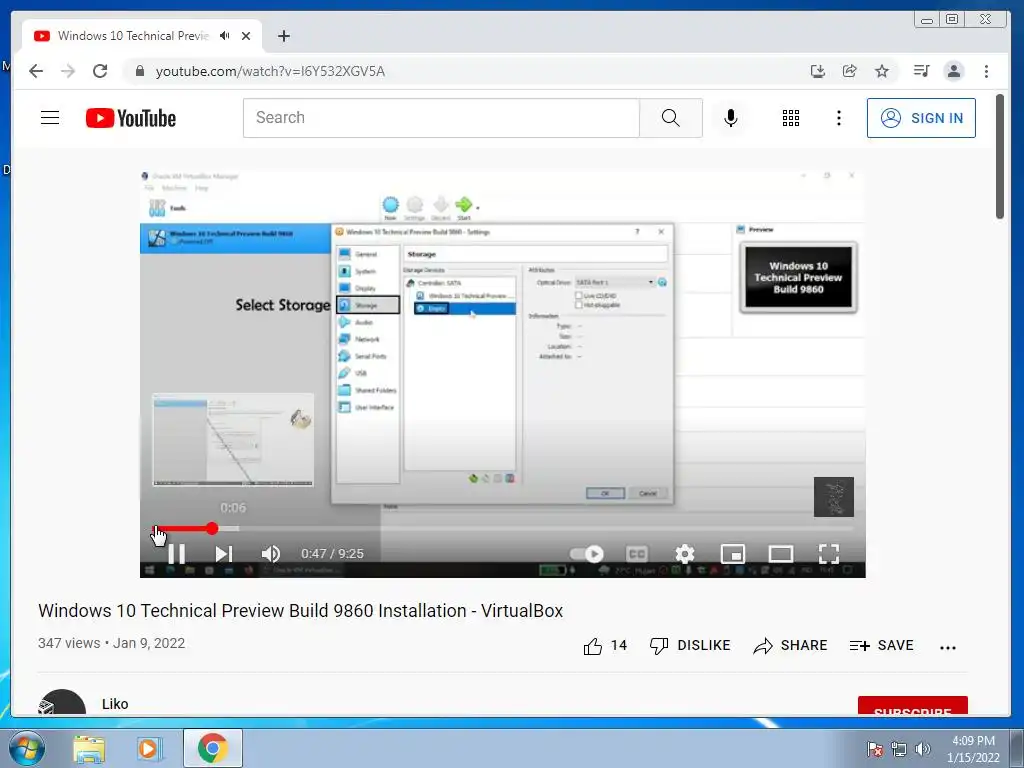Mute the tab via the speaker icon
This screenshot has height=768, width=1024.
click(x=225, y=36)
